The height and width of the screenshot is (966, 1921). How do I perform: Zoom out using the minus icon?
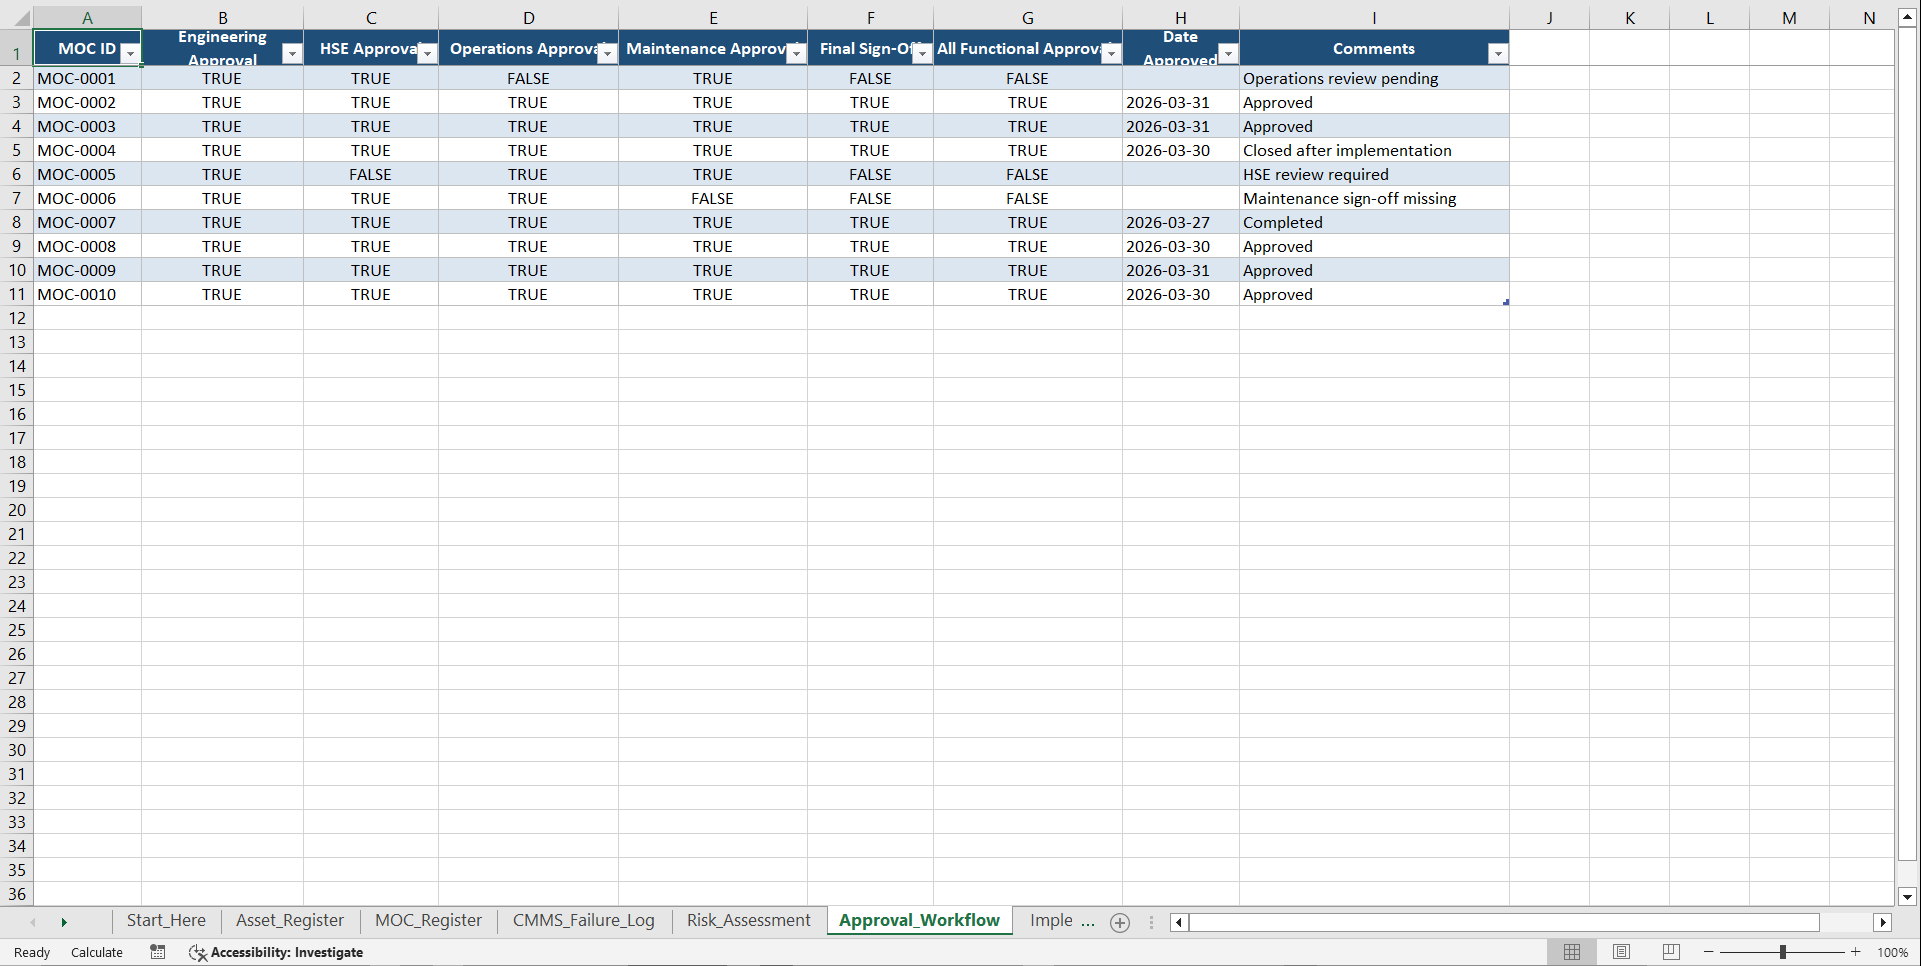[x=1708, y=952]
